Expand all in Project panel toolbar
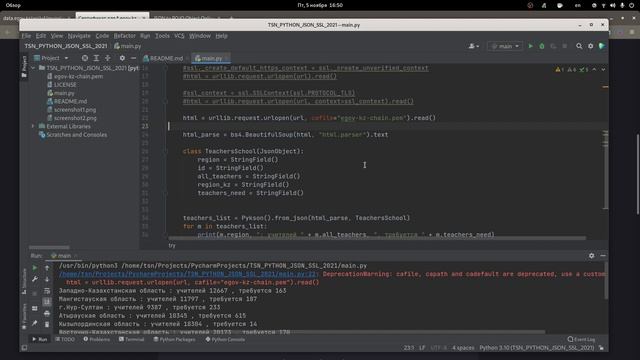 click(96, 58)
